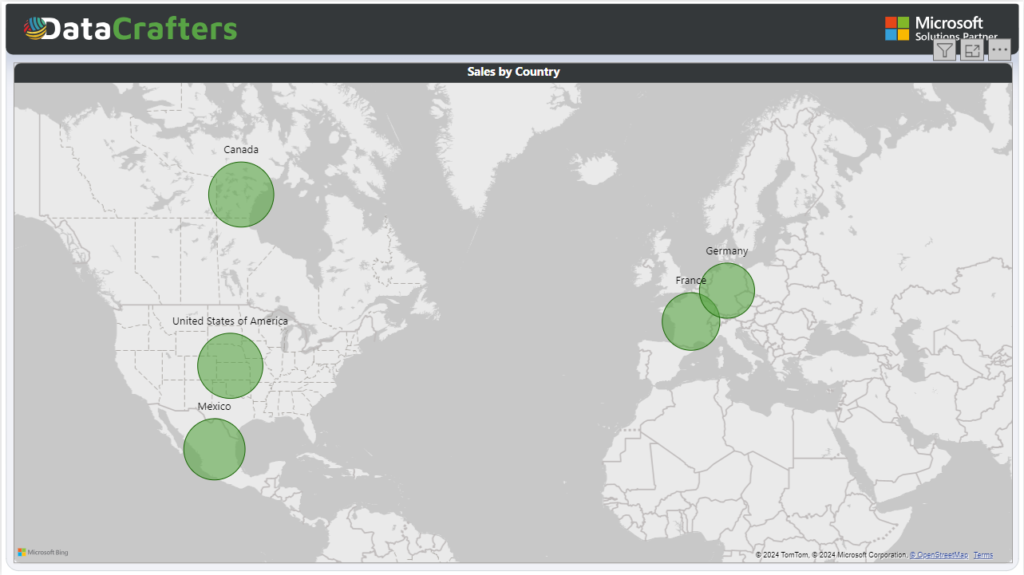Click the Germany label text
This screenshot has height=575, width=1024.
point(726,251)
